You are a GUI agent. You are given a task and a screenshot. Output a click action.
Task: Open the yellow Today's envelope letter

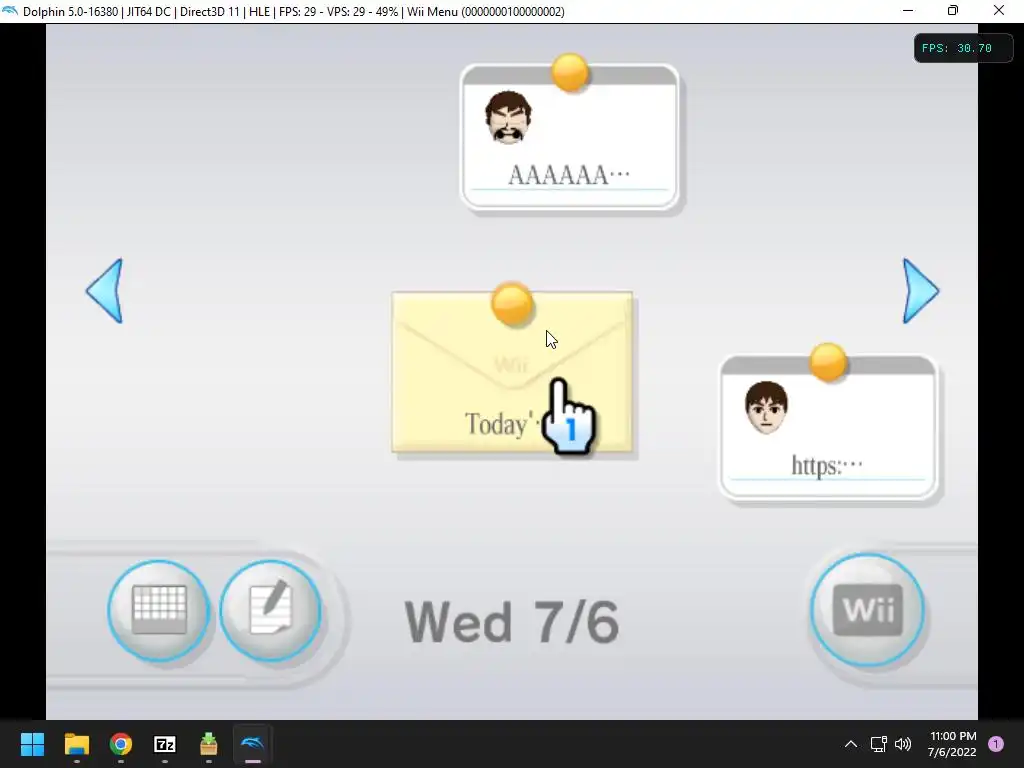click(x=512, y=371)
